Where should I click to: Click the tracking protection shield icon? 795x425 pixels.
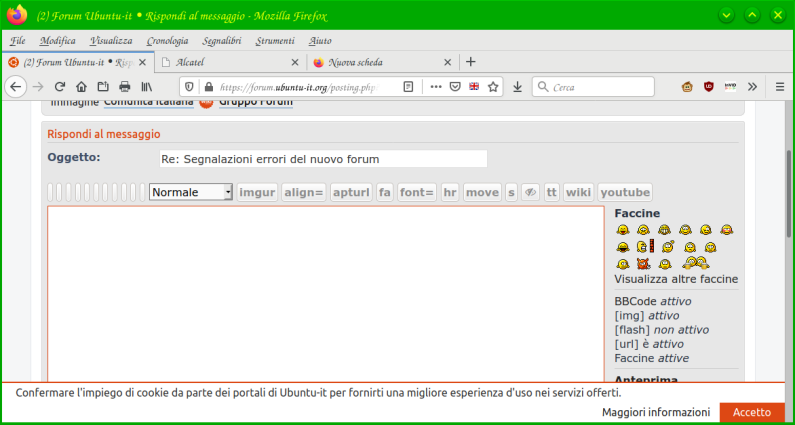click(x=189, y=87)
